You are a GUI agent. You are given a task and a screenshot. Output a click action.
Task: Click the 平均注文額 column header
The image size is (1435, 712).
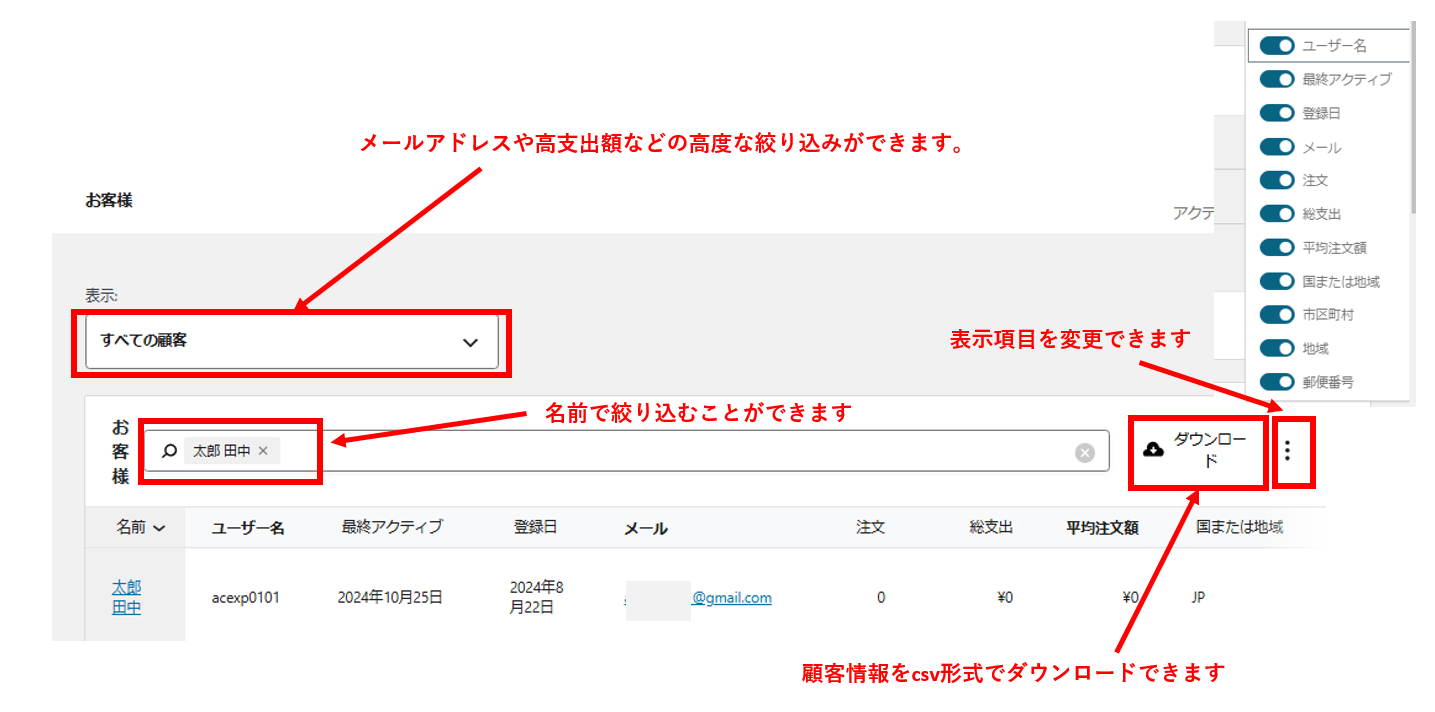coord(1102,529)
